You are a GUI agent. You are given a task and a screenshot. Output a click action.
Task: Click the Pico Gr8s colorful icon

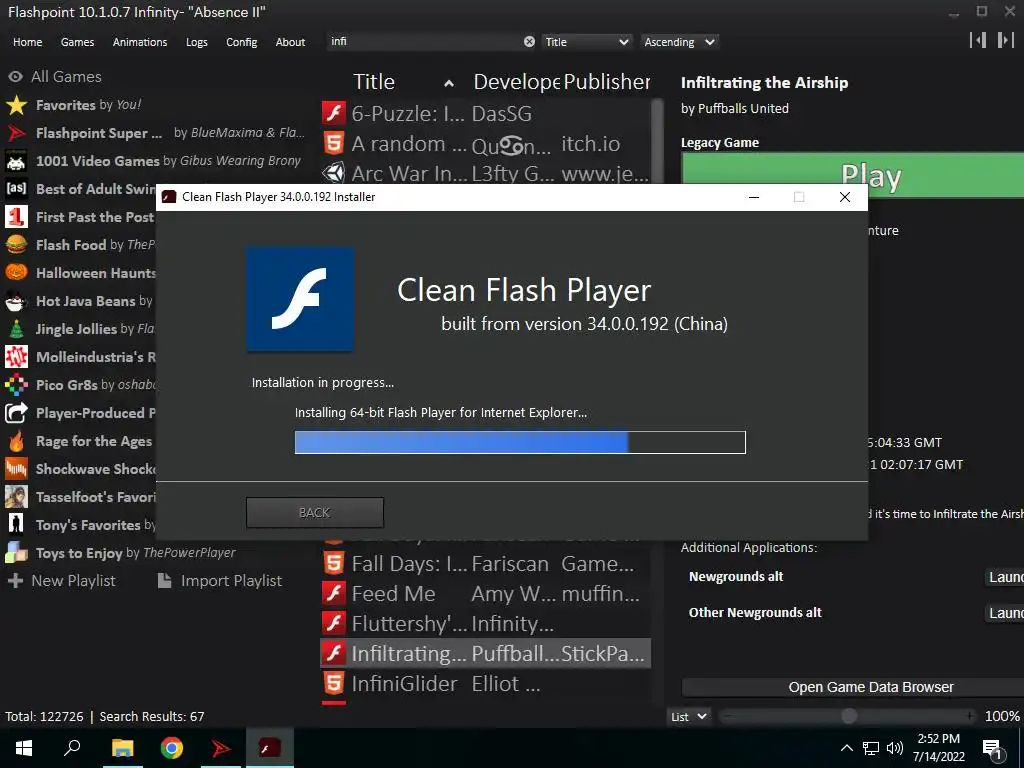click(x=16, y=385)
